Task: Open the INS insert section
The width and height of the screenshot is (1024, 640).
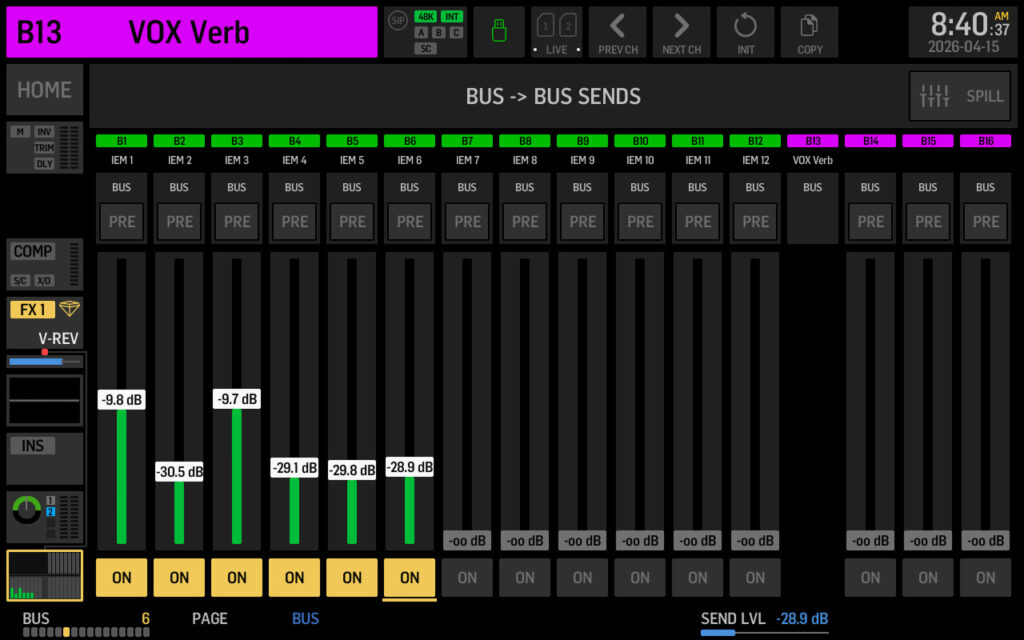Action: coord(44,458)
